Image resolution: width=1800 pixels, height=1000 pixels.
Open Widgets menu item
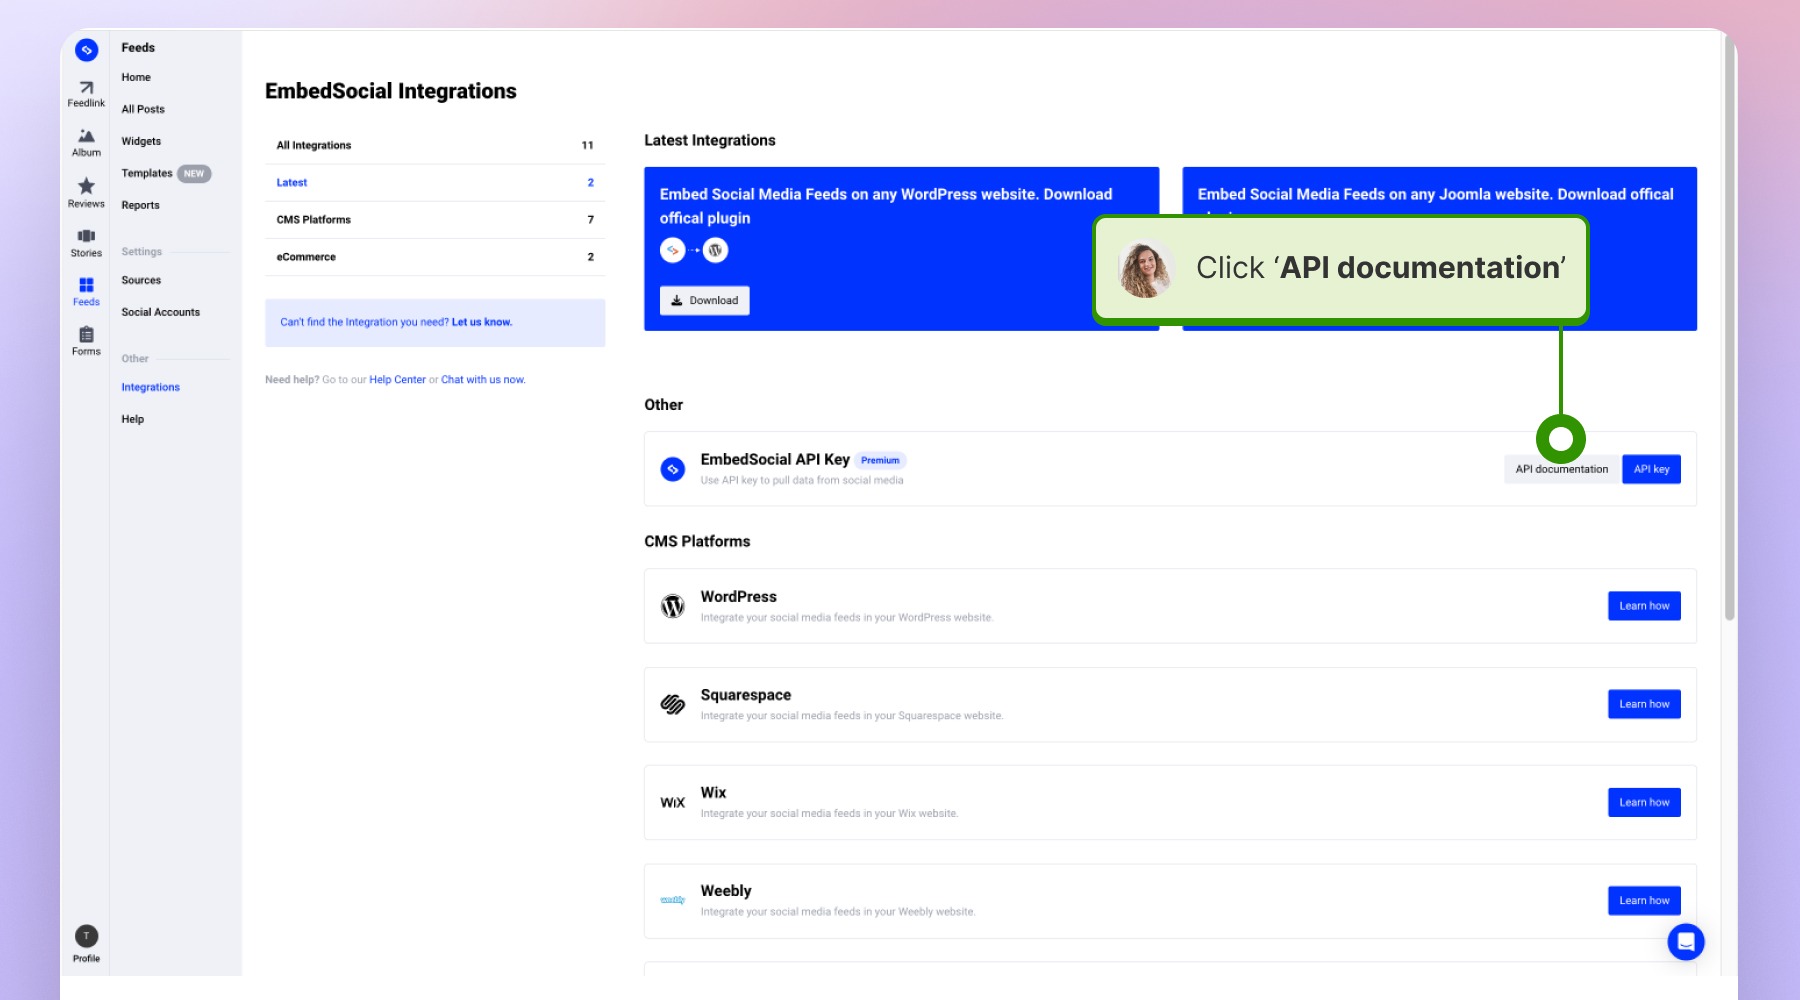[141, 141]
